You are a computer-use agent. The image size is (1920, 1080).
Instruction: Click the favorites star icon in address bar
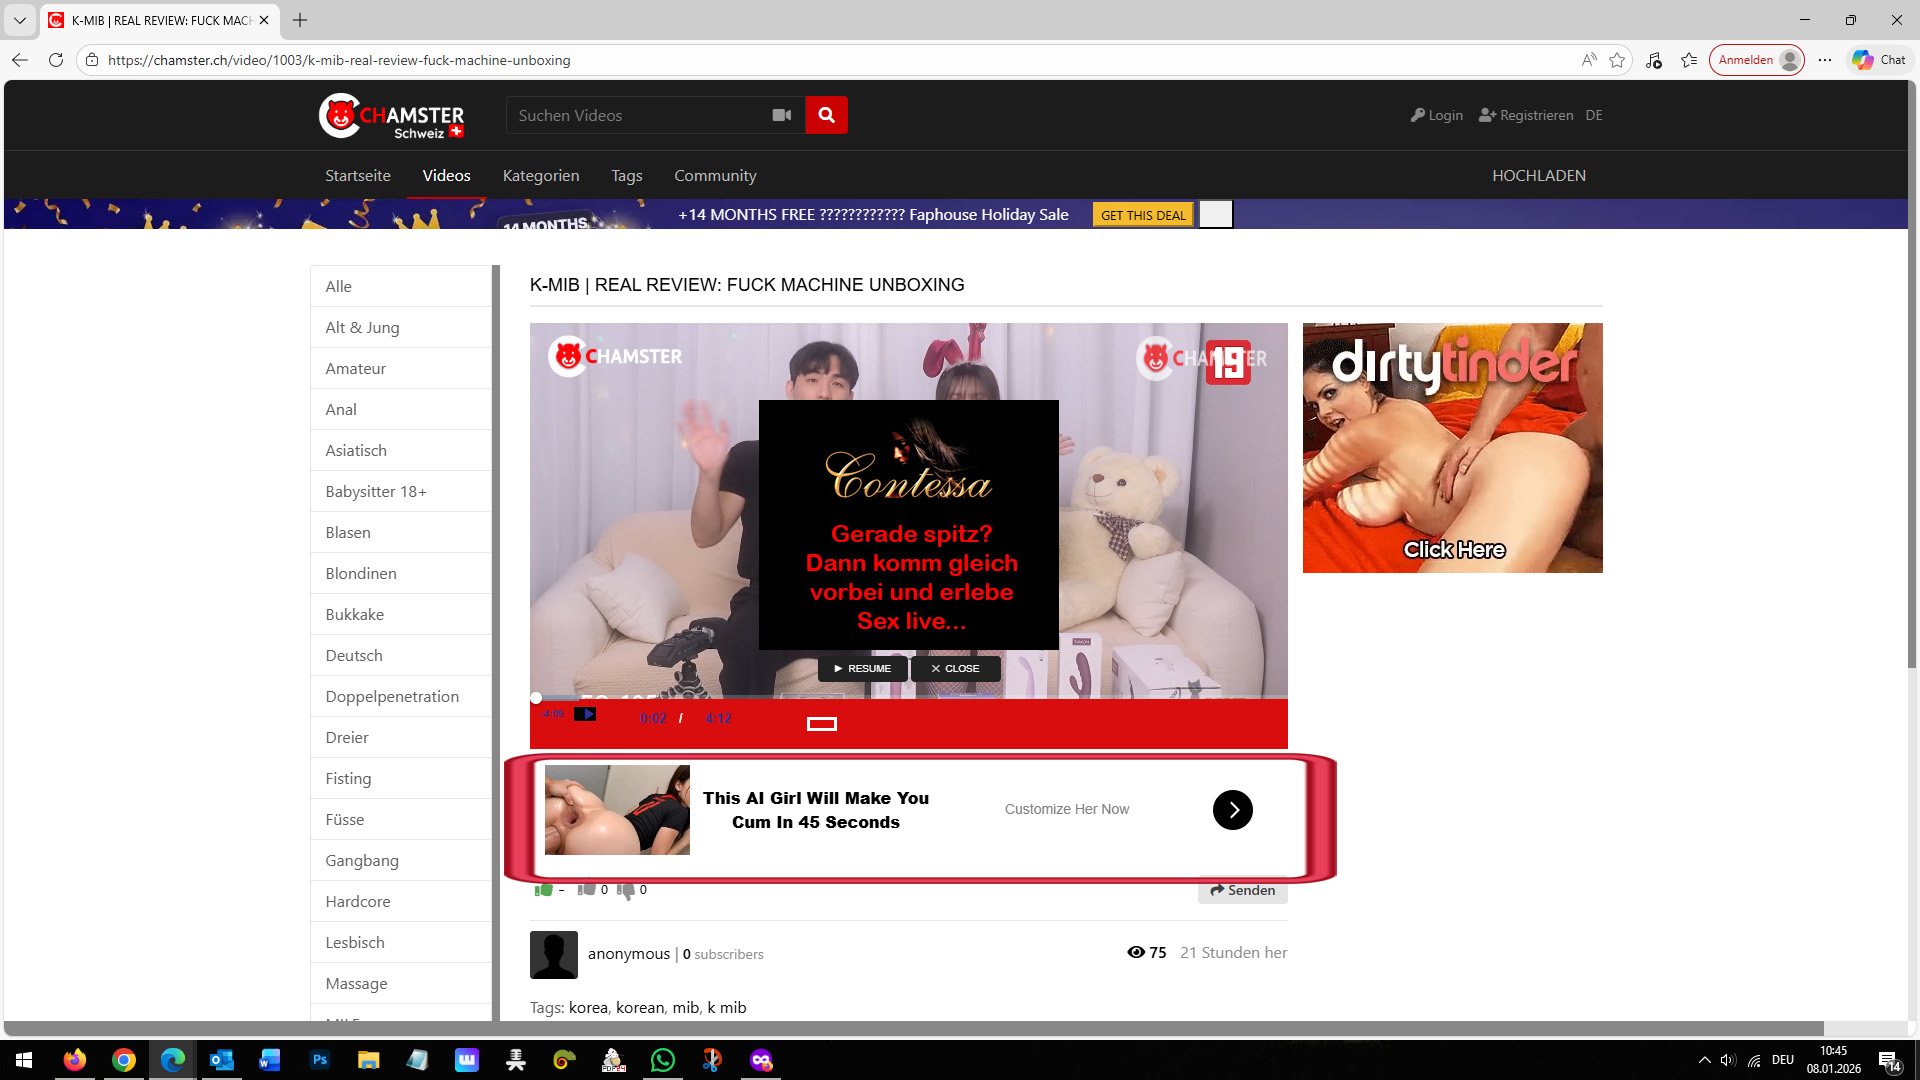click(x=1617, y=60)
